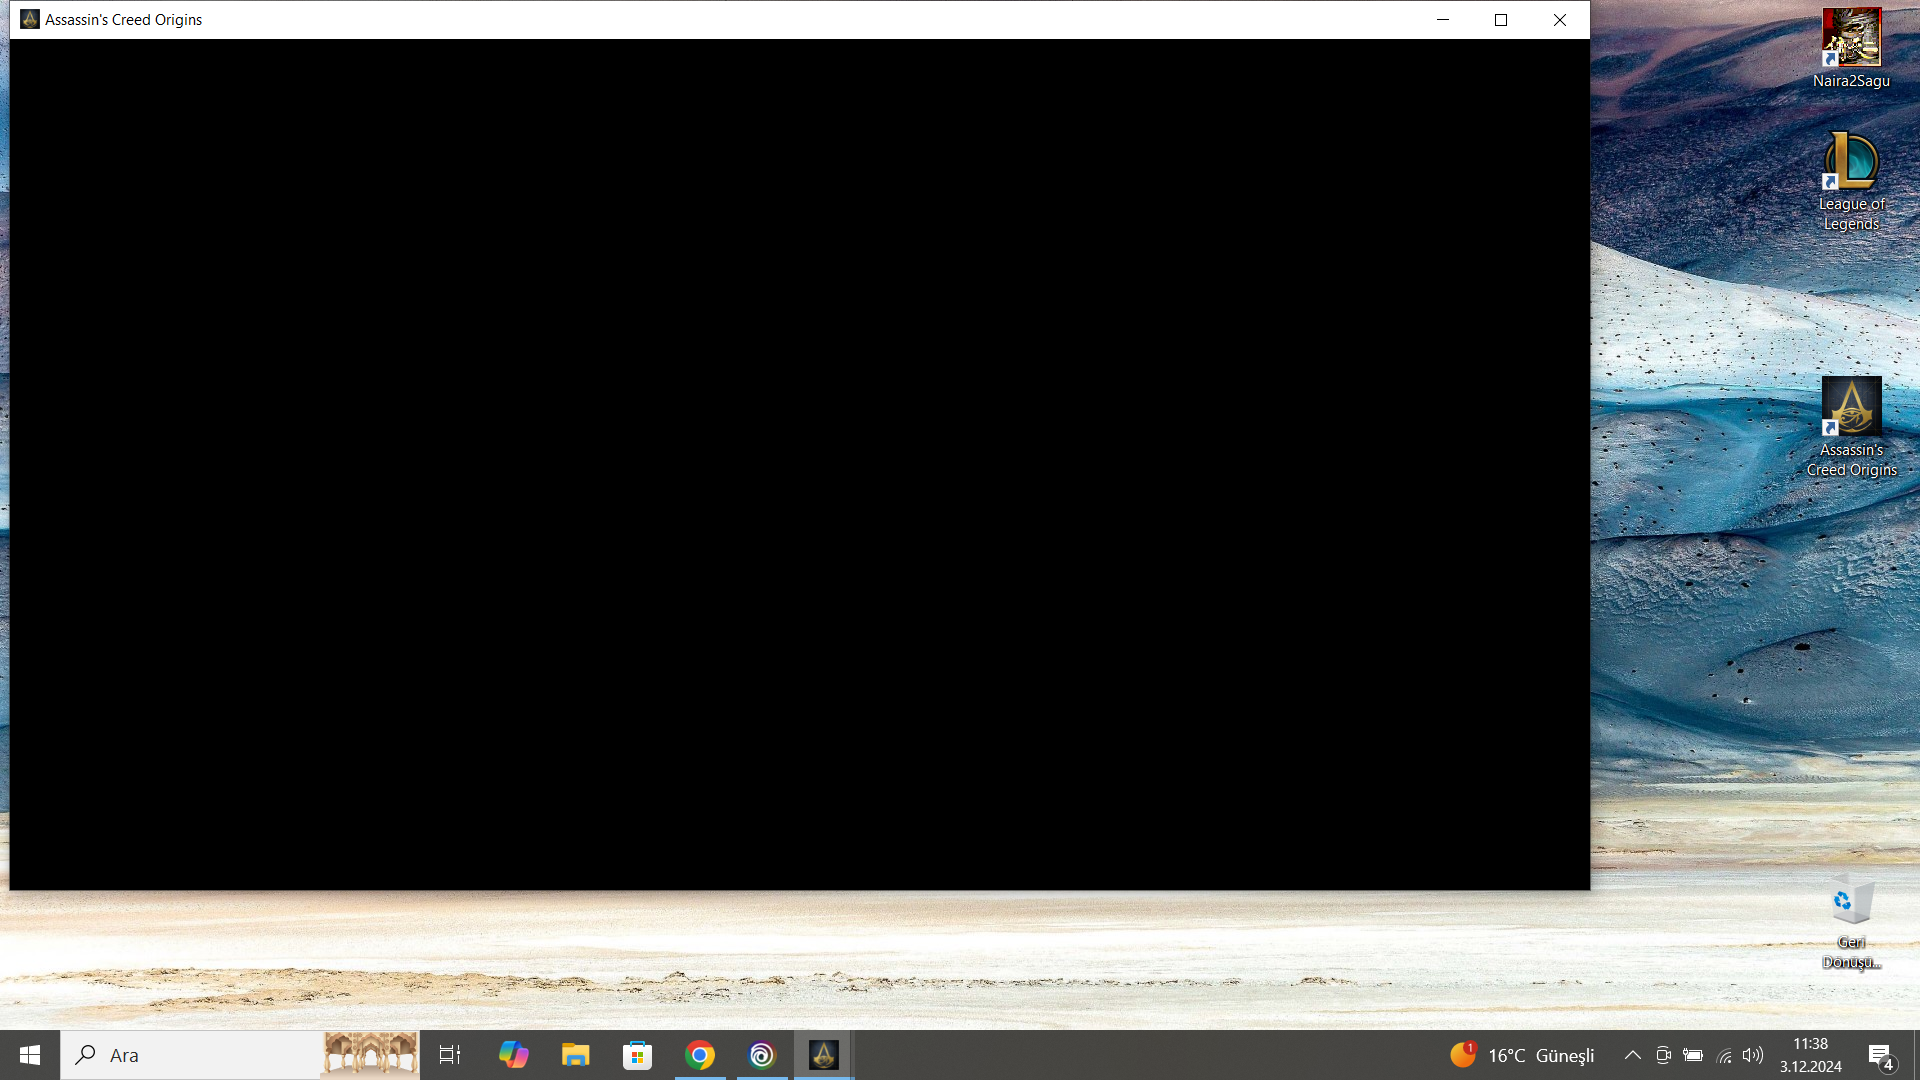Image resolution: width=1920 pixels, height=1080 pixels.
Task: Open the notification center with 4 alerts
Action: click(1881, 1056)
